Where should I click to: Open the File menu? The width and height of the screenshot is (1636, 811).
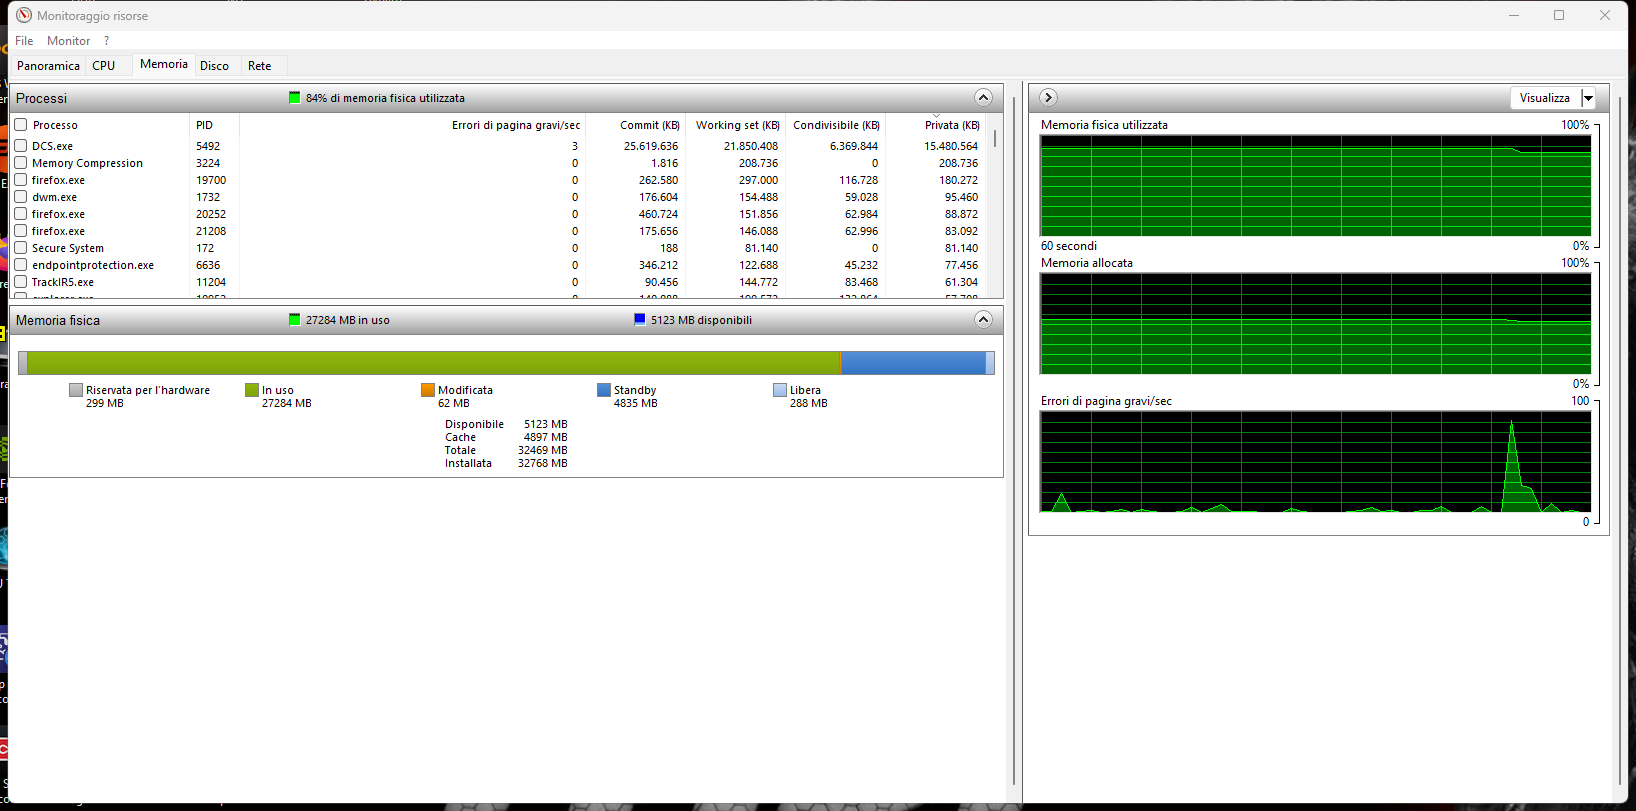point(24,41)
